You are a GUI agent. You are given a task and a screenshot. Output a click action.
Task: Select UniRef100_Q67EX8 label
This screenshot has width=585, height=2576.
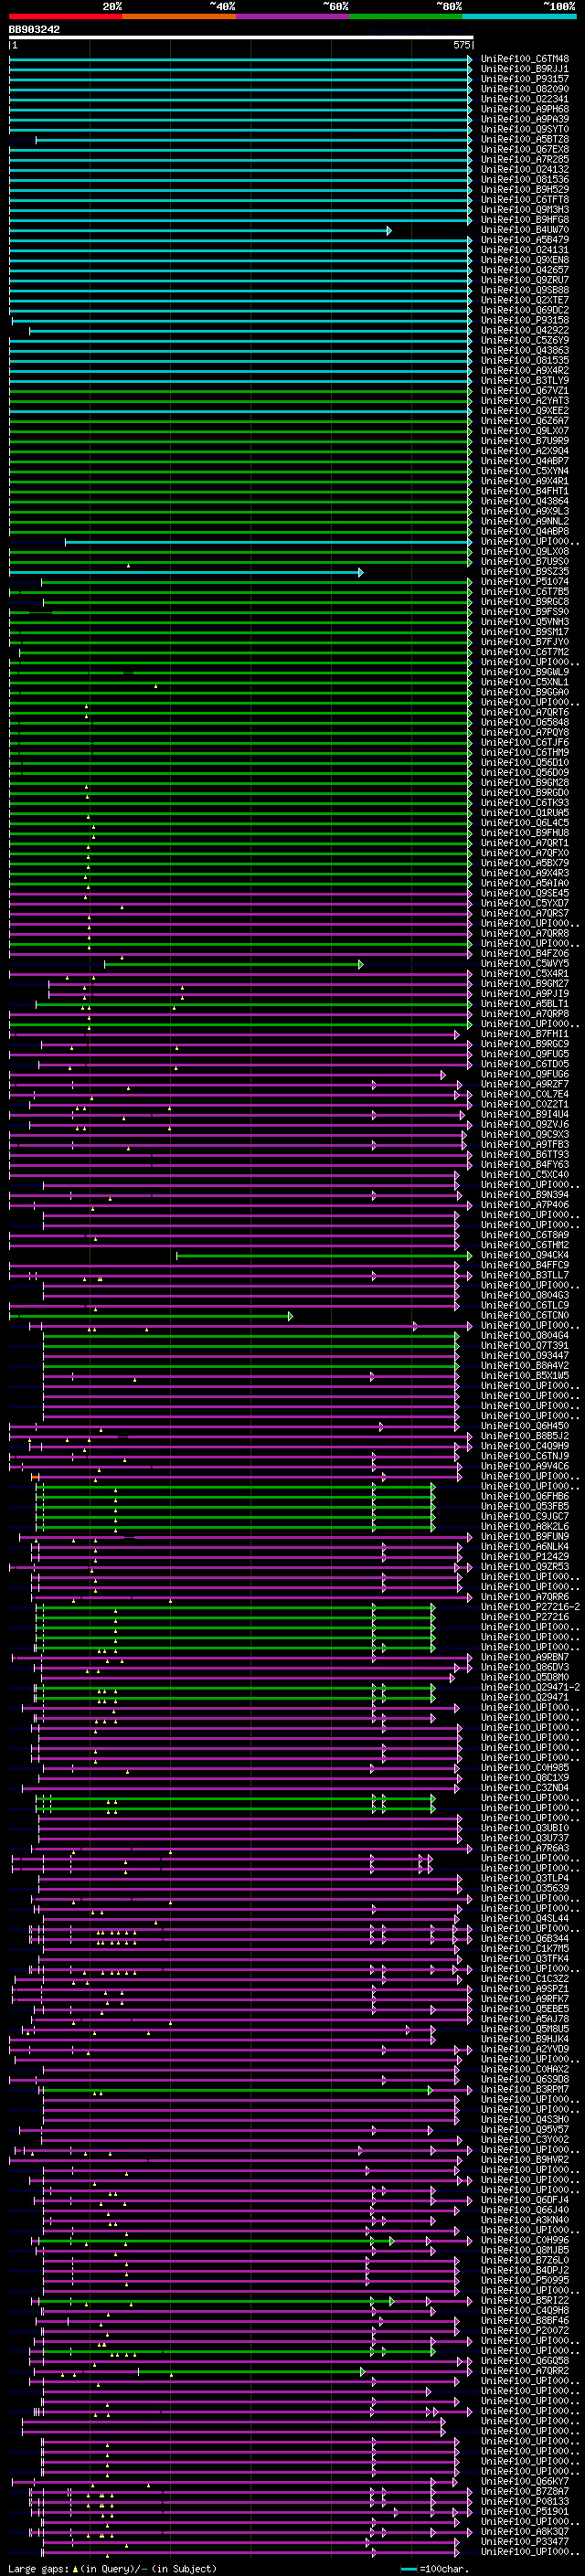(x=525, y=149)
